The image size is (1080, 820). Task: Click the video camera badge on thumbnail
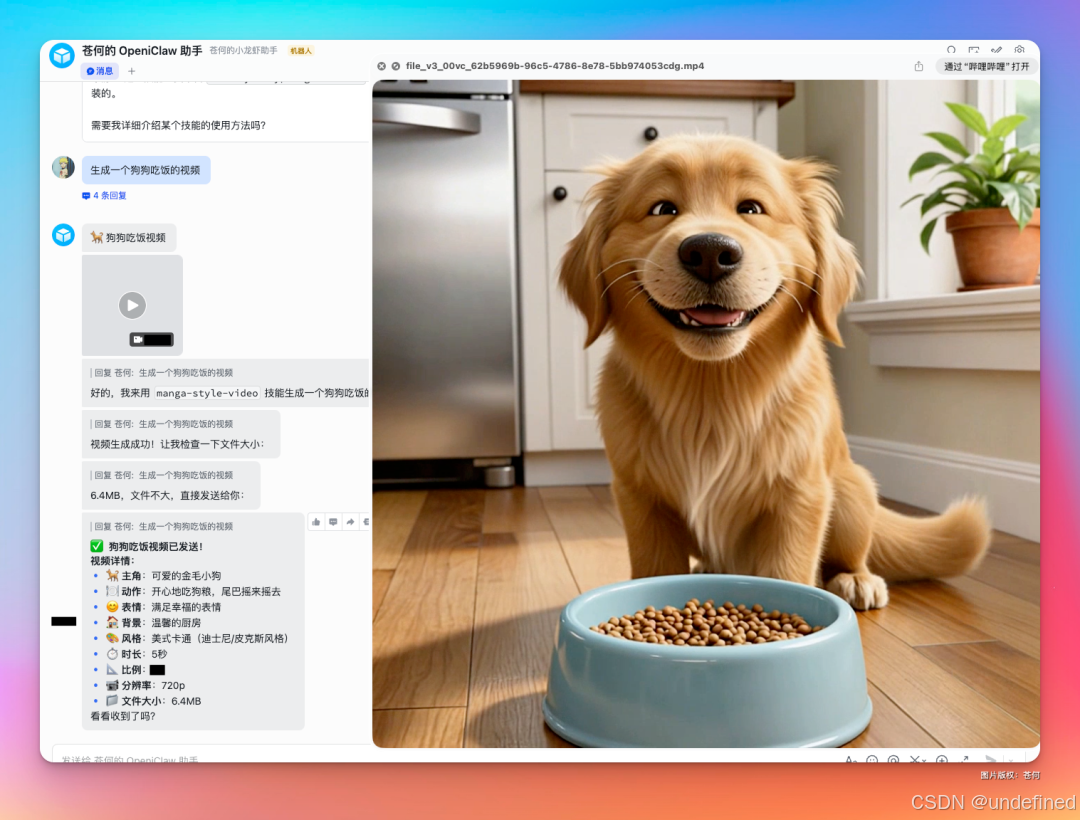(151, 339)
